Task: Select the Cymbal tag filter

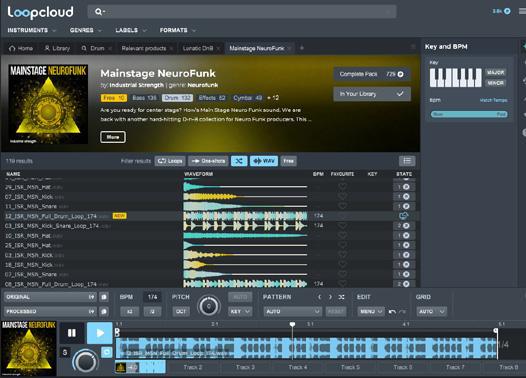Action: pyautogui.click(x=247, y=98)
